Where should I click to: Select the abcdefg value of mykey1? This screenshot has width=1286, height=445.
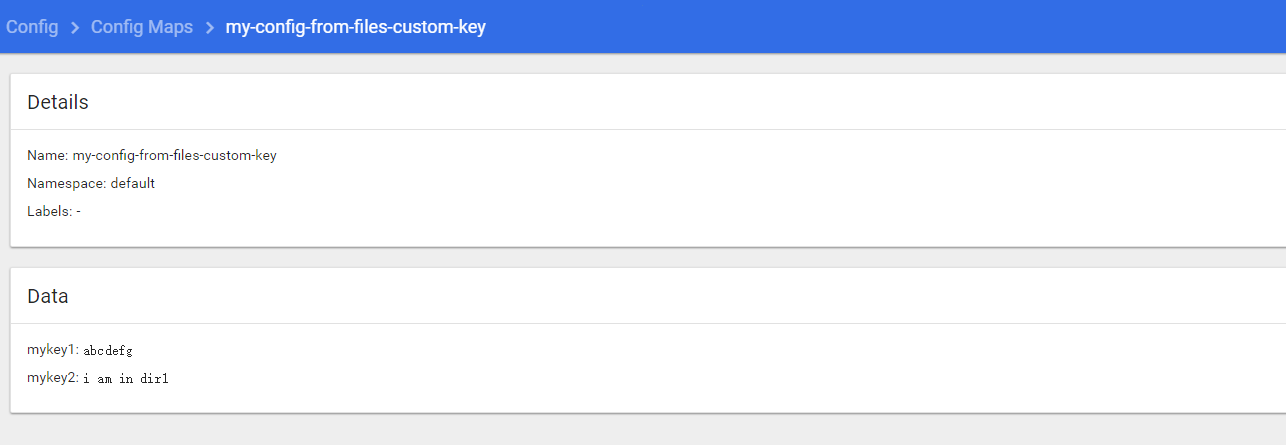(108, 351)
